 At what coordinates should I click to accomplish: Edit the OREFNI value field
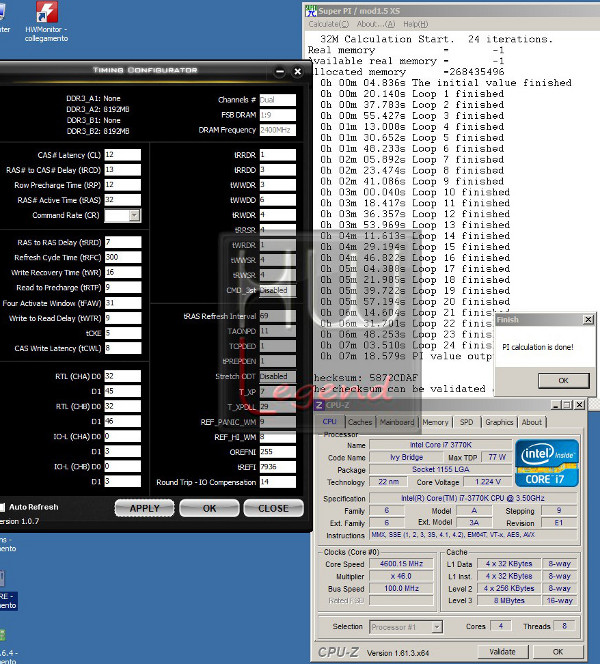(x=278, y=452)
